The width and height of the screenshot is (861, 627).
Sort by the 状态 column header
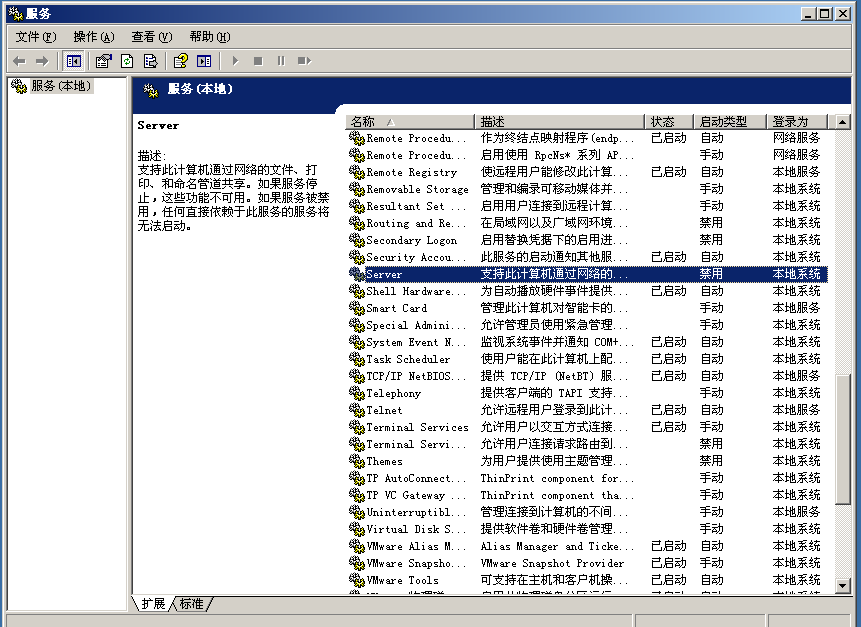tap(669, 121)
